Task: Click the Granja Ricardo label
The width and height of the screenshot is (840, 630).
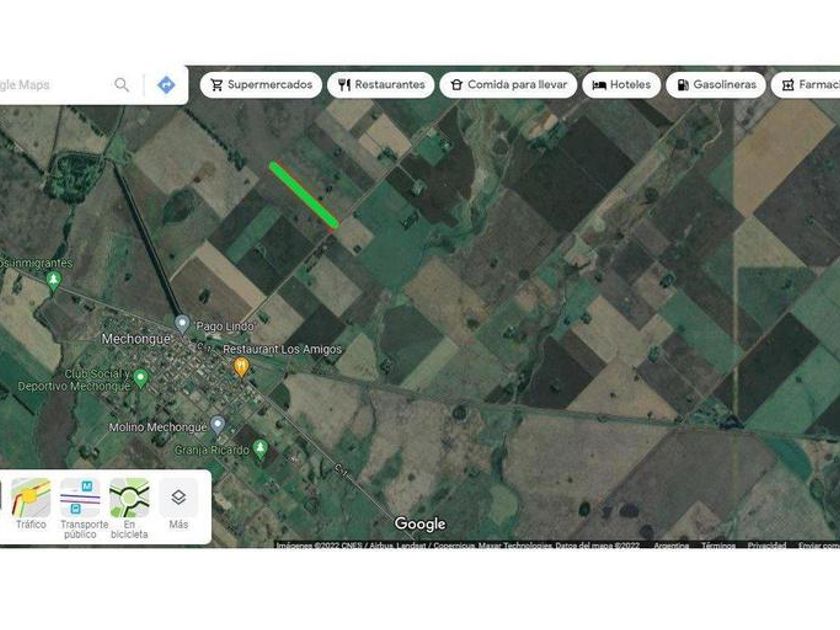Action: (x=212, y=450)
